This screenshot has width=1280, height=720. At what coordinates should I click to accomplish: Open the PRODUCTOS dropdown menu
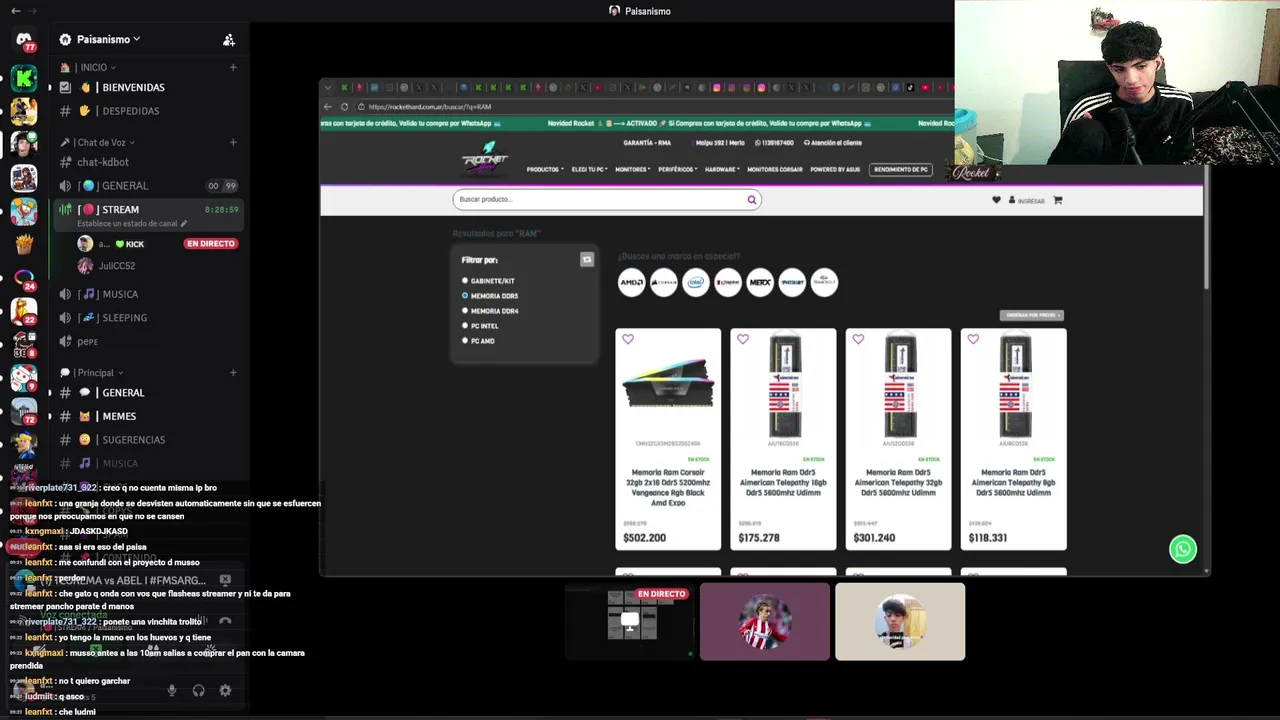pos(545,170)
